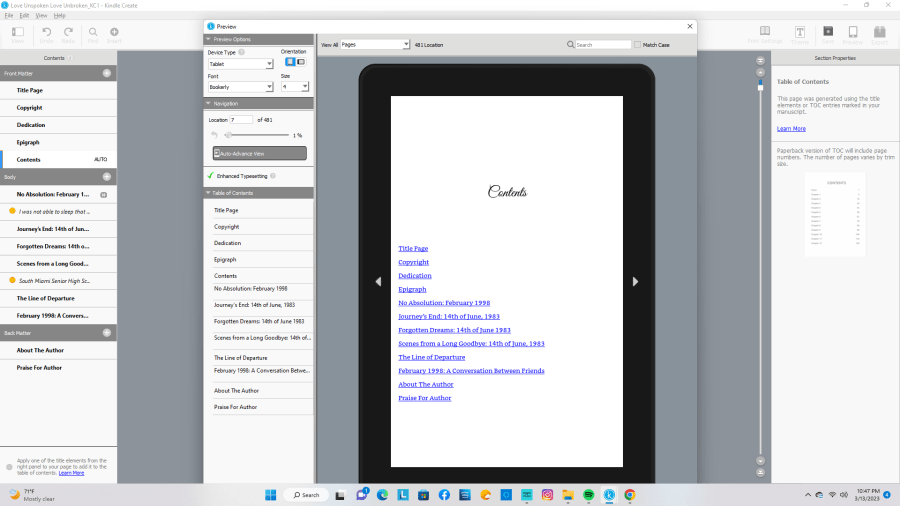Open the Font dropdown set to Bookerly
Viewport: 900px width, 506px height.
tap(241, 87)
